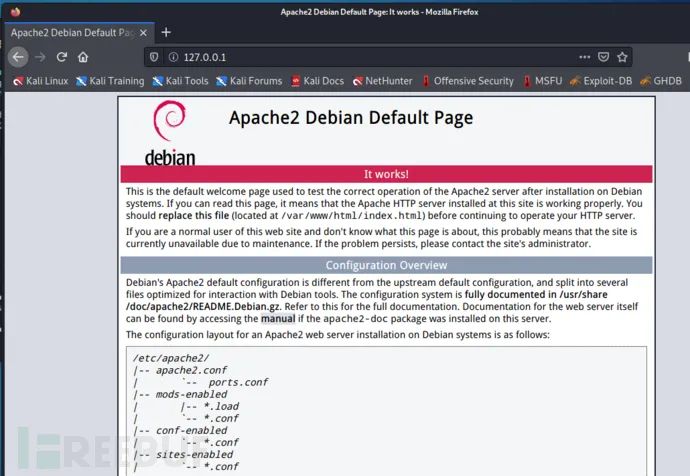
Task: Open the Kali Linux bookmark
Action: click(40, 81)
